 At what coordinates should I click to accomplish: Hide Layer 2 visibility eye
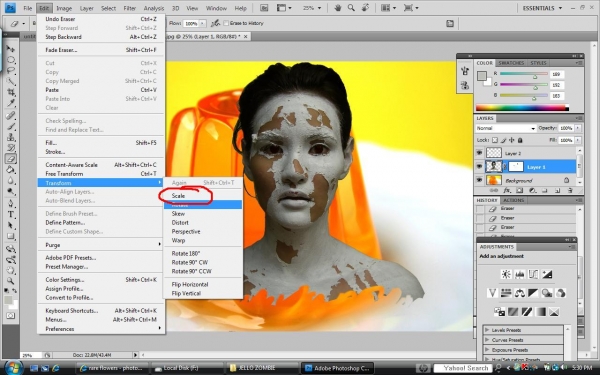coord(479,153)
